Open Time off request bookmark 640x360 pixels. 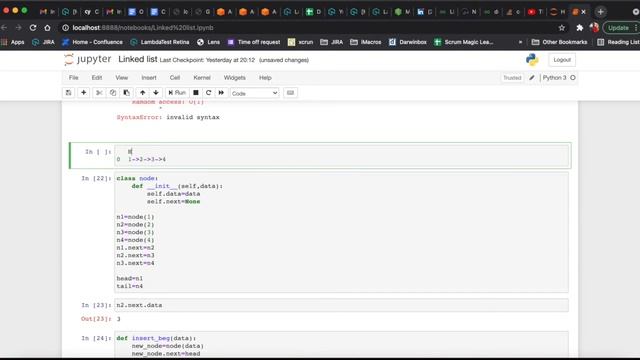point(254,42)
